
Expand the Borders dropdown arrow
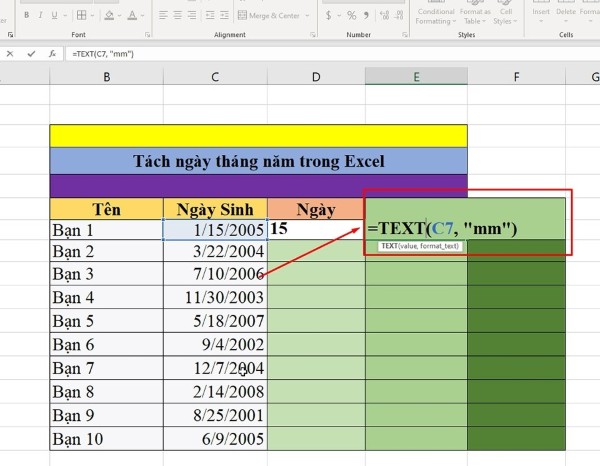92,16
